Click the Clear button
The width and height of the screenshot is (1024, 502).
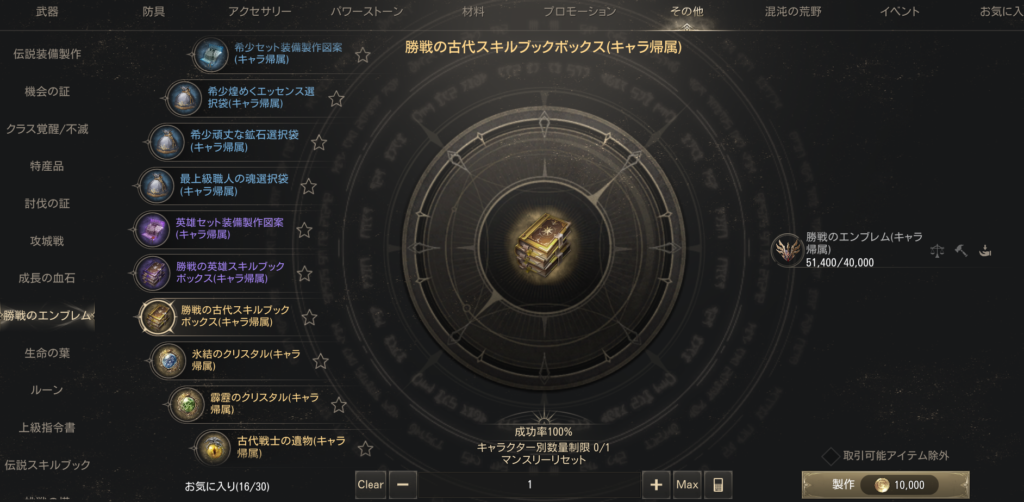[x=370, y=484]
